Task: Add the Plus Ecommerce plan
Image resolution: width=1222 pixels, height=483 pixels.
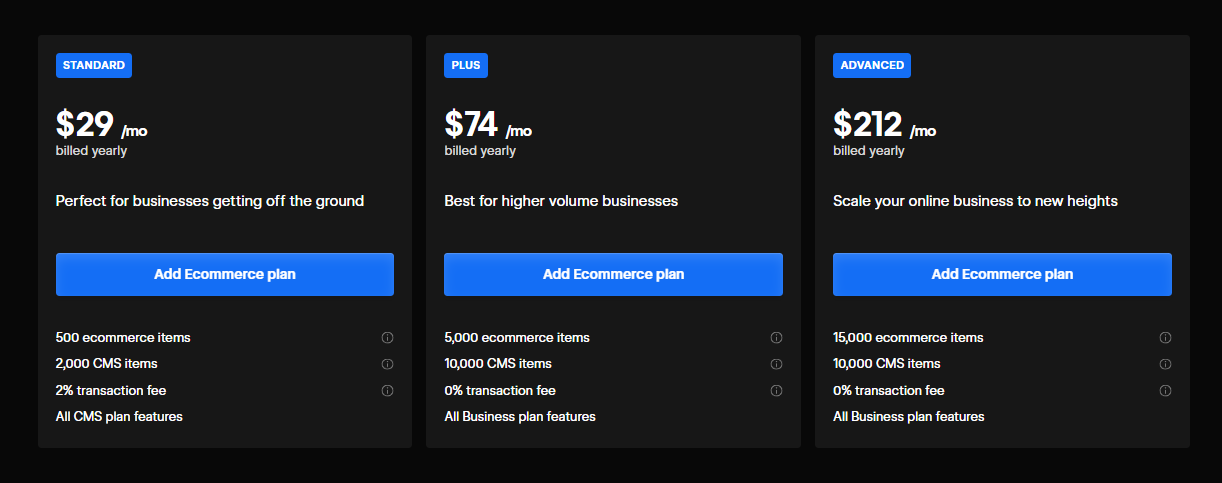Action: (613, 274)
